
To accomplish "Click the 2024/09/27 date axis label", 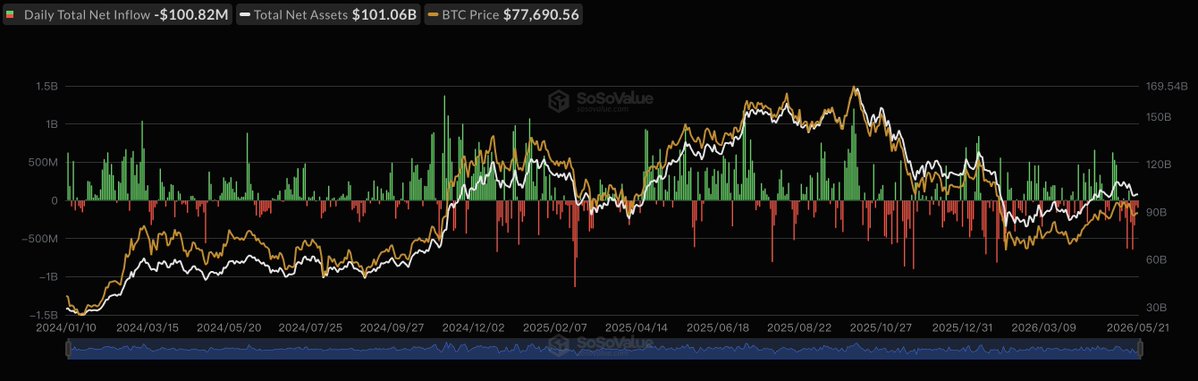I will pyautogui.click(x=392, y=327).
